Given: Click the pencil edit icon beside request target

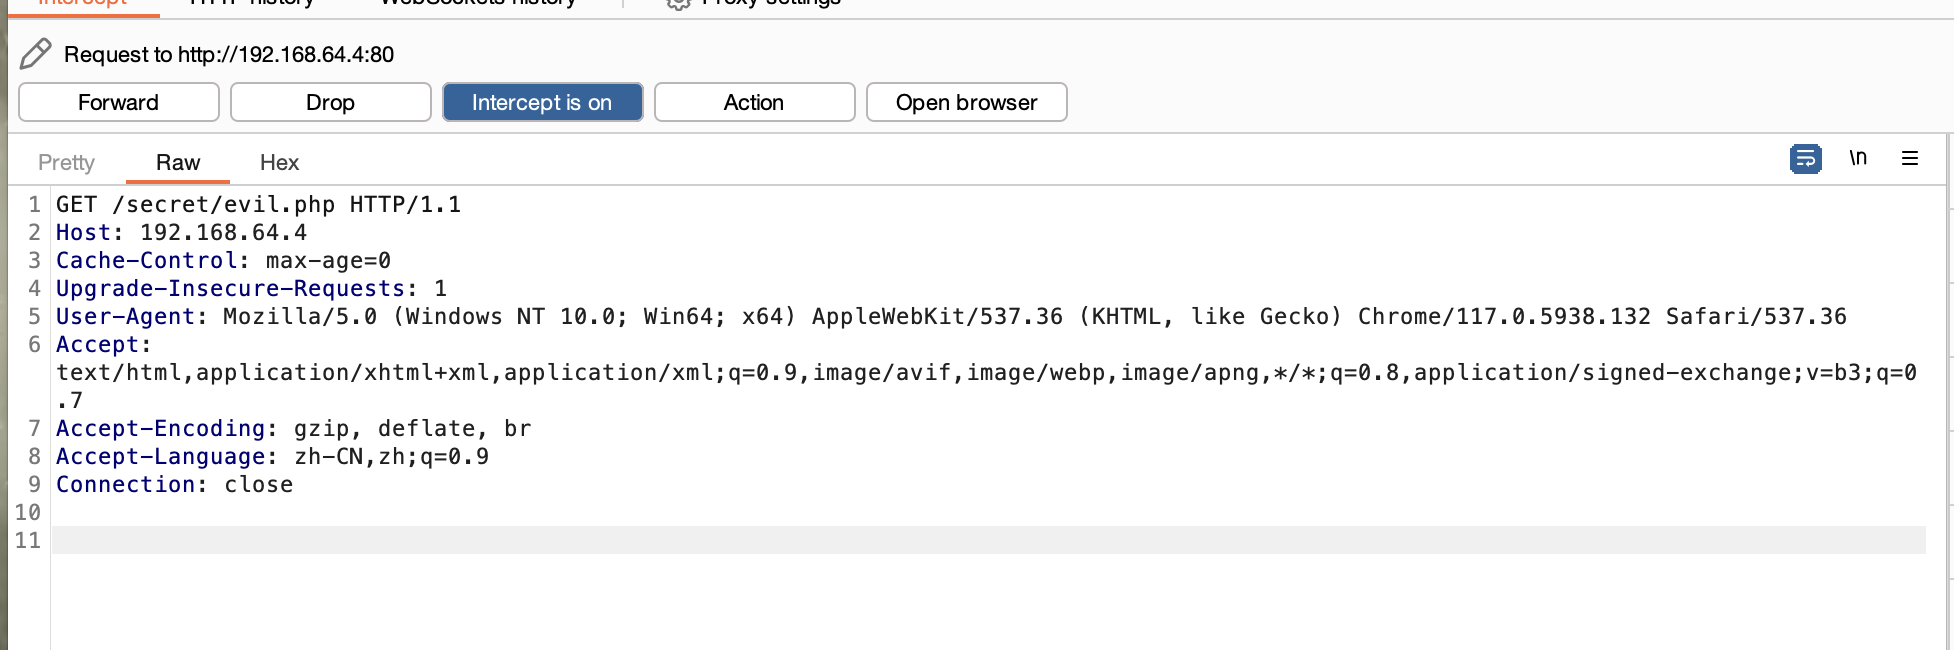Looking at the screenshot, I should pyautogui.click(x=35, y=54).
